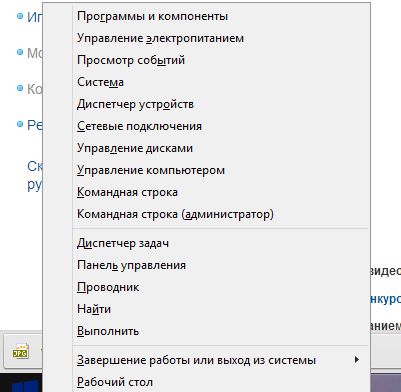Expand Завершение работы или выход из системы submenu arrow

[357, 360]
